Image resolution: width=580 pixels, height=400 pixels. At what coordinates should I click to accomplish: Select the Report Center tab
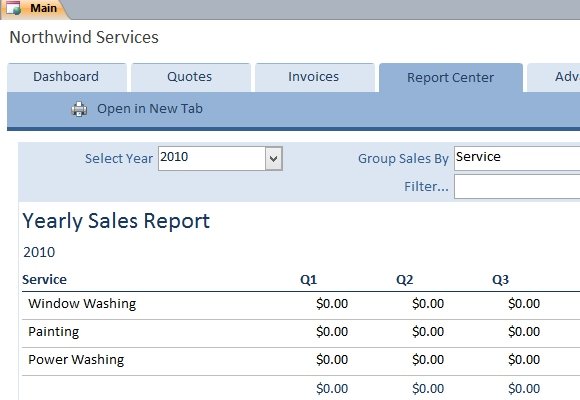pyautogui.click(x=451, y=78)
